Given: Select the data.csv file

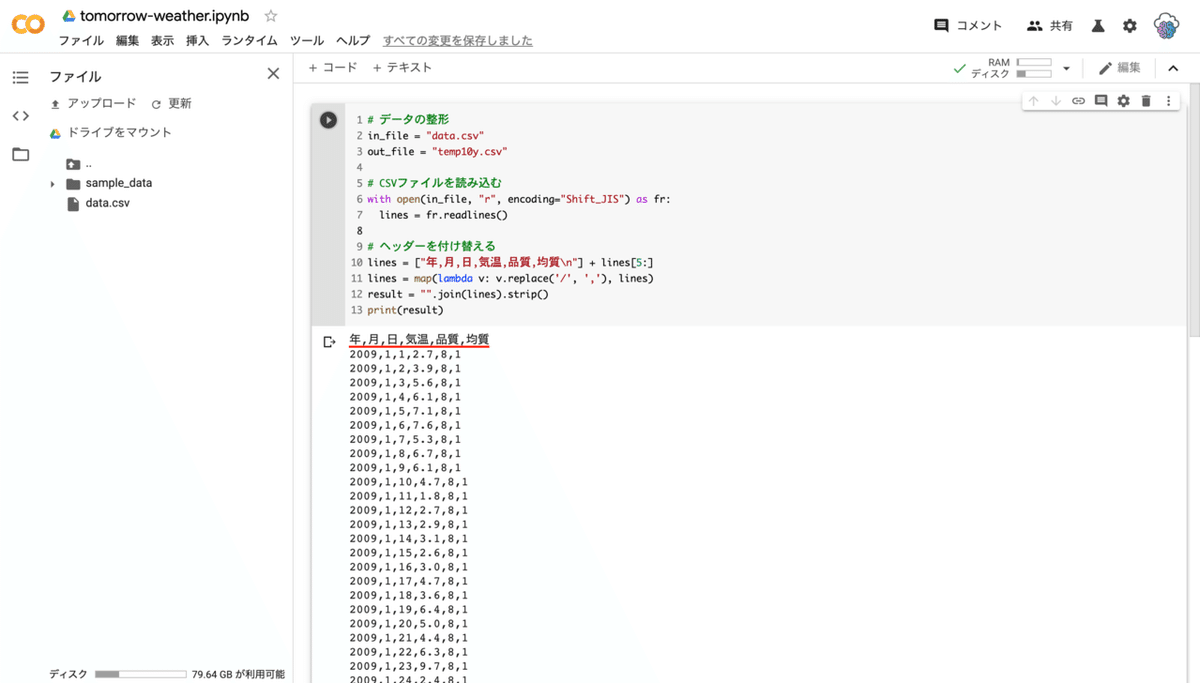Looking at the screenshot, I should (98, 203).
